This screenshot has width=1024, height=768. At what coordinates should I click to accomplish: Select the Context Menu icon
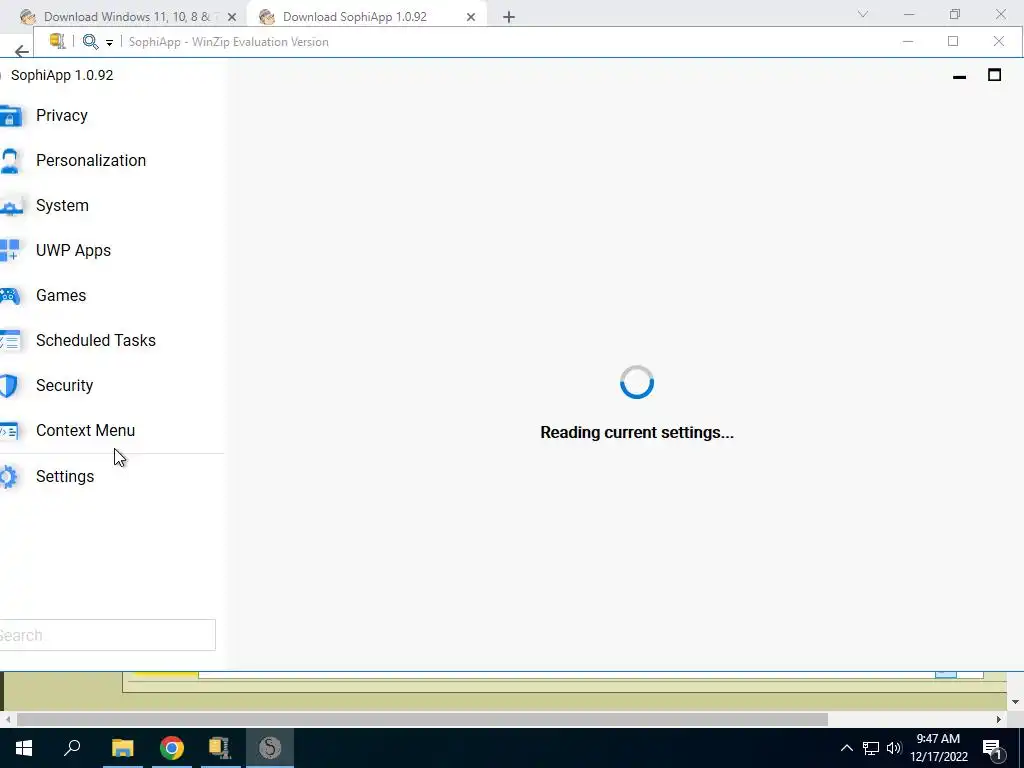pyautogui.click(x=9, y=431)
